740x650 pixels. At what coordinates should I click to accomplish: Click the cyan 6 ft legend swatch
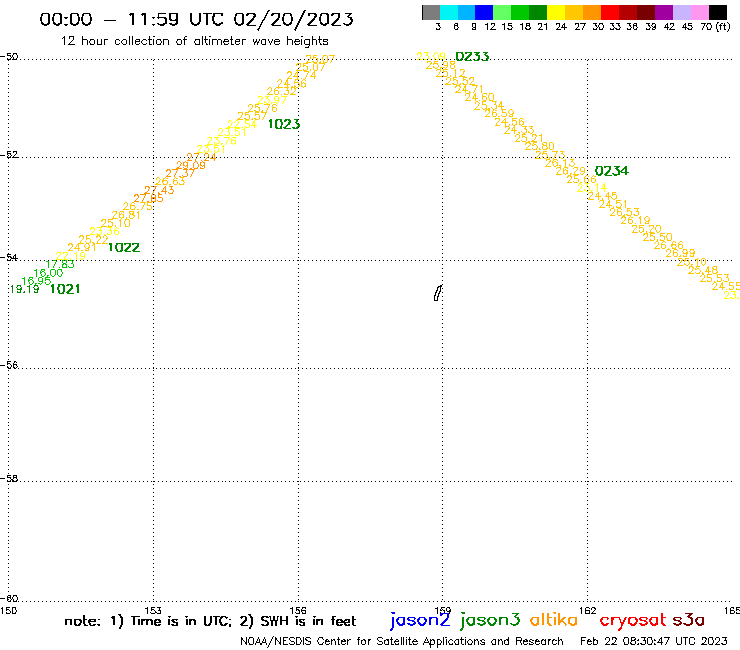[x=448, y=12]
